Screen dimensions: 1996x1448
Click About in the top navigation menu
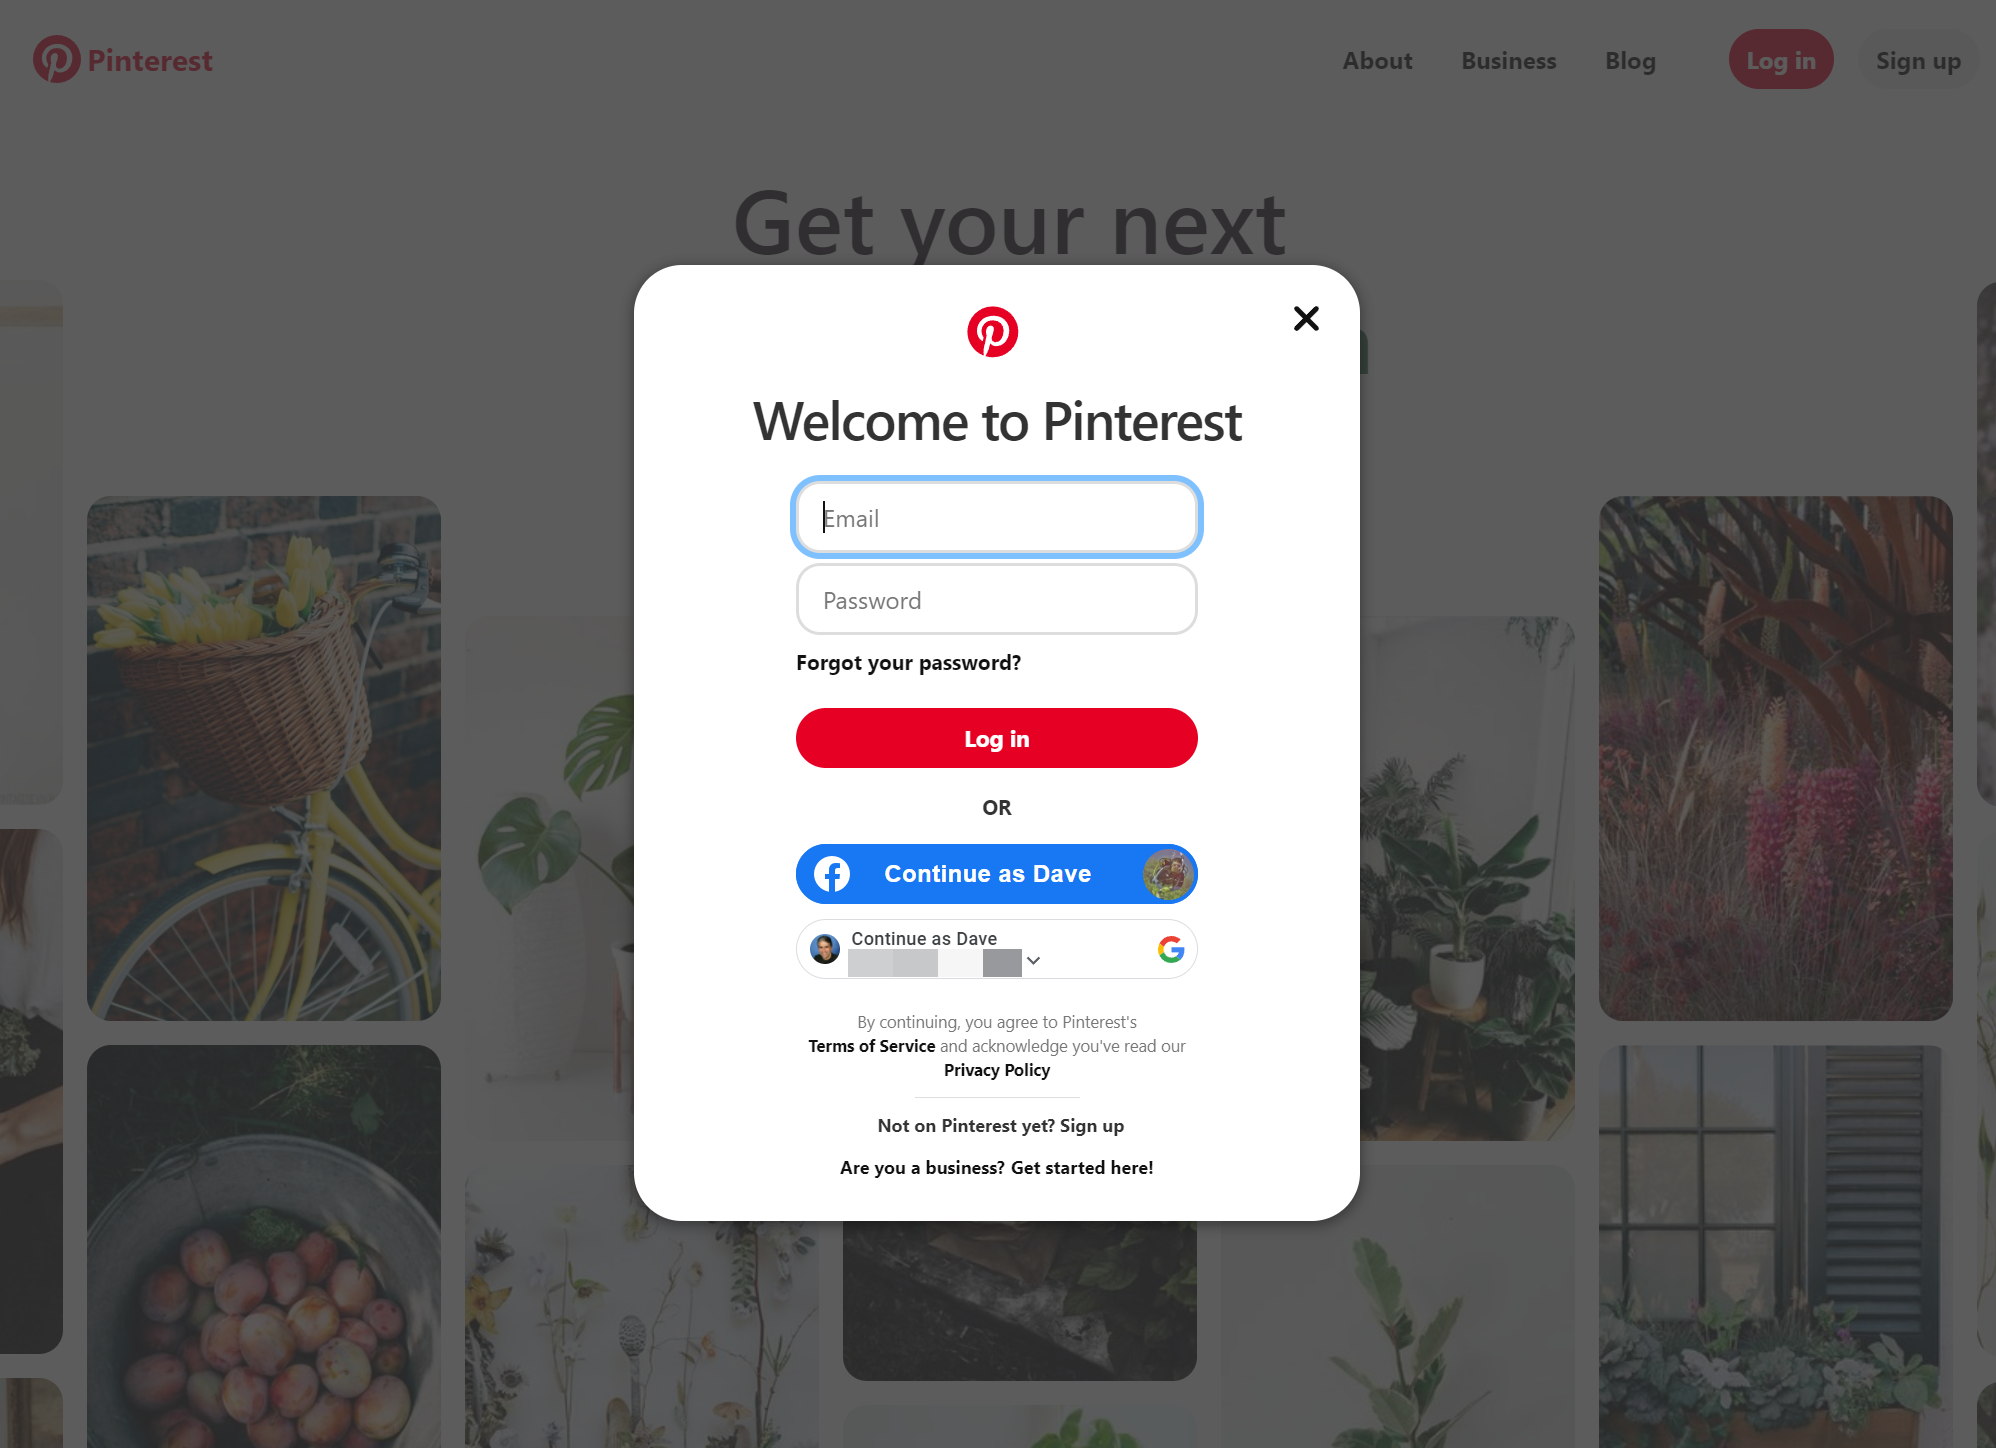pos(1378,59)
